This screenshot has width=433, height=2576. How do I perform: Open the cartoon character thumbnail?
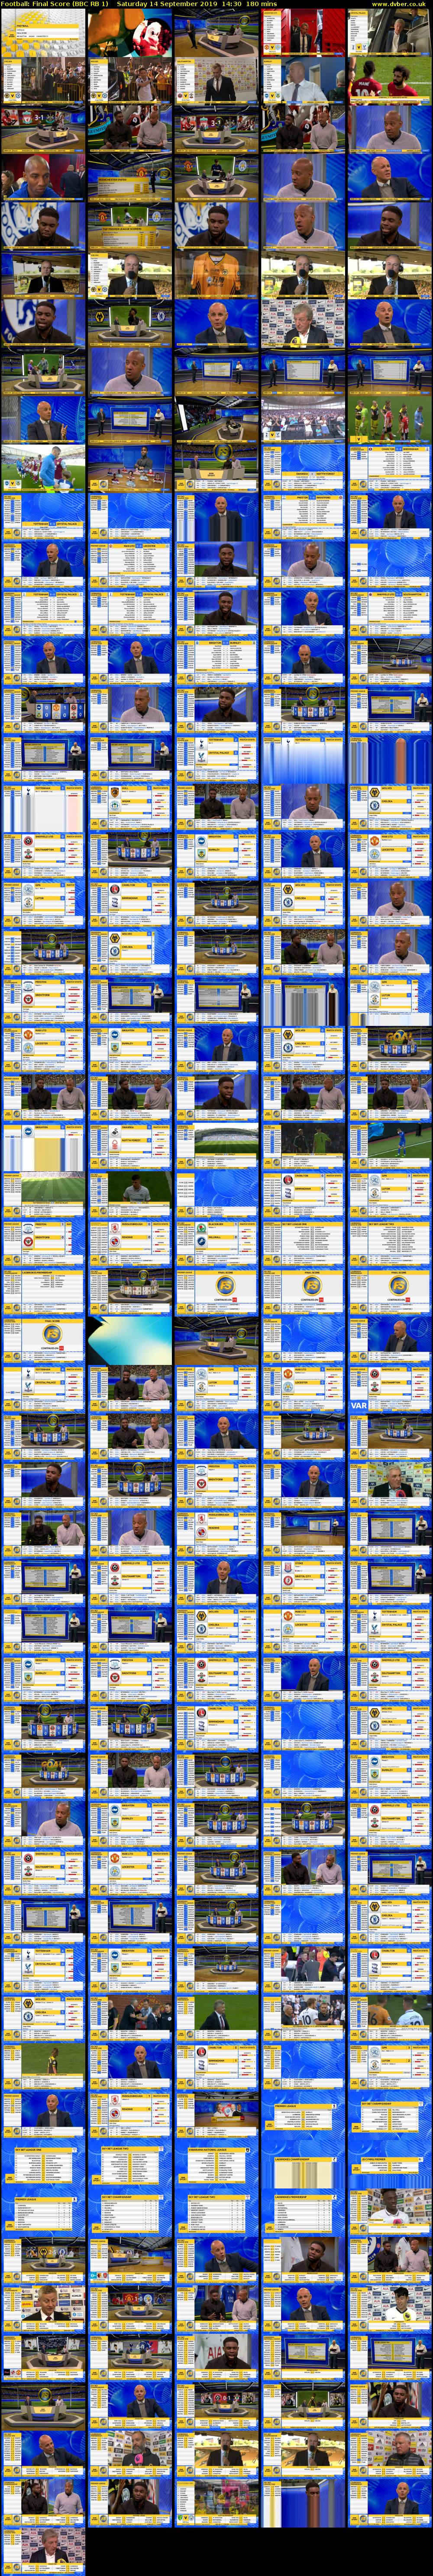point(130,33)
